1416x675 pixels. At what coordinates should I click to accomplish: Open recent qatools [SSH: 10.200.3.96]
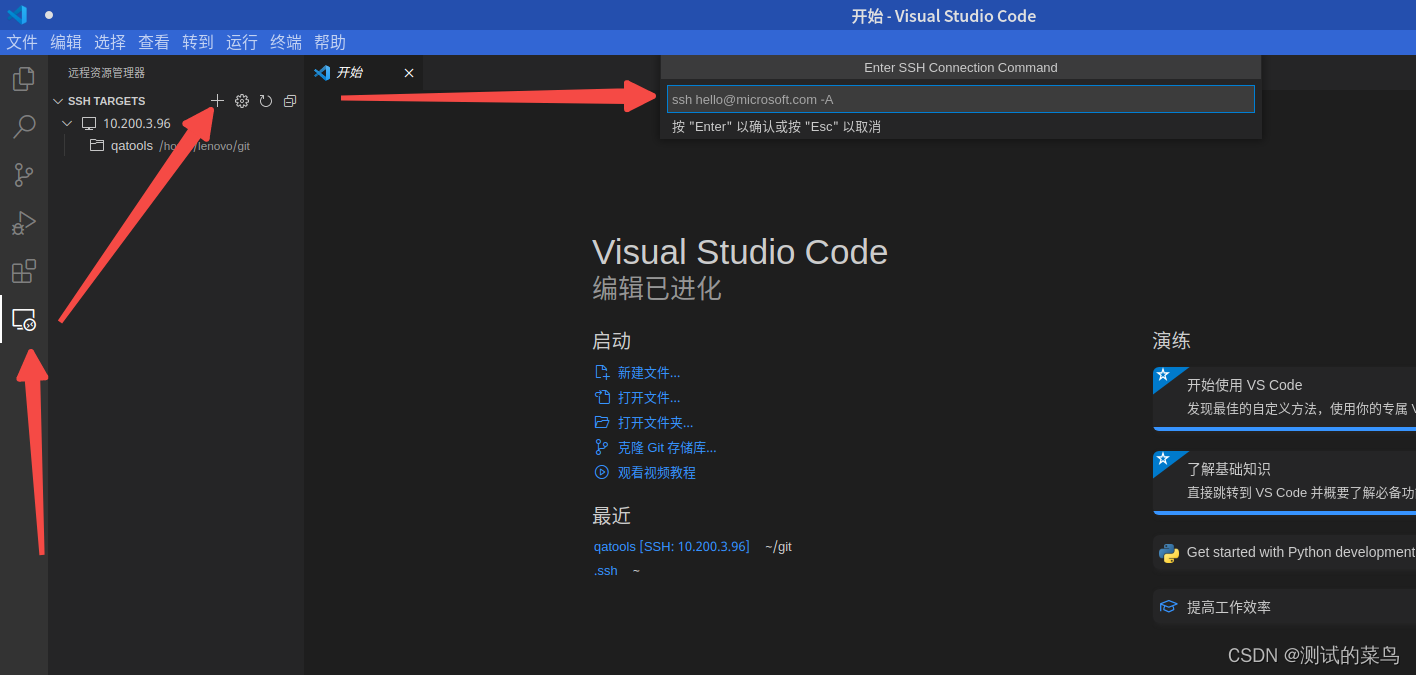tap(671, 546)
